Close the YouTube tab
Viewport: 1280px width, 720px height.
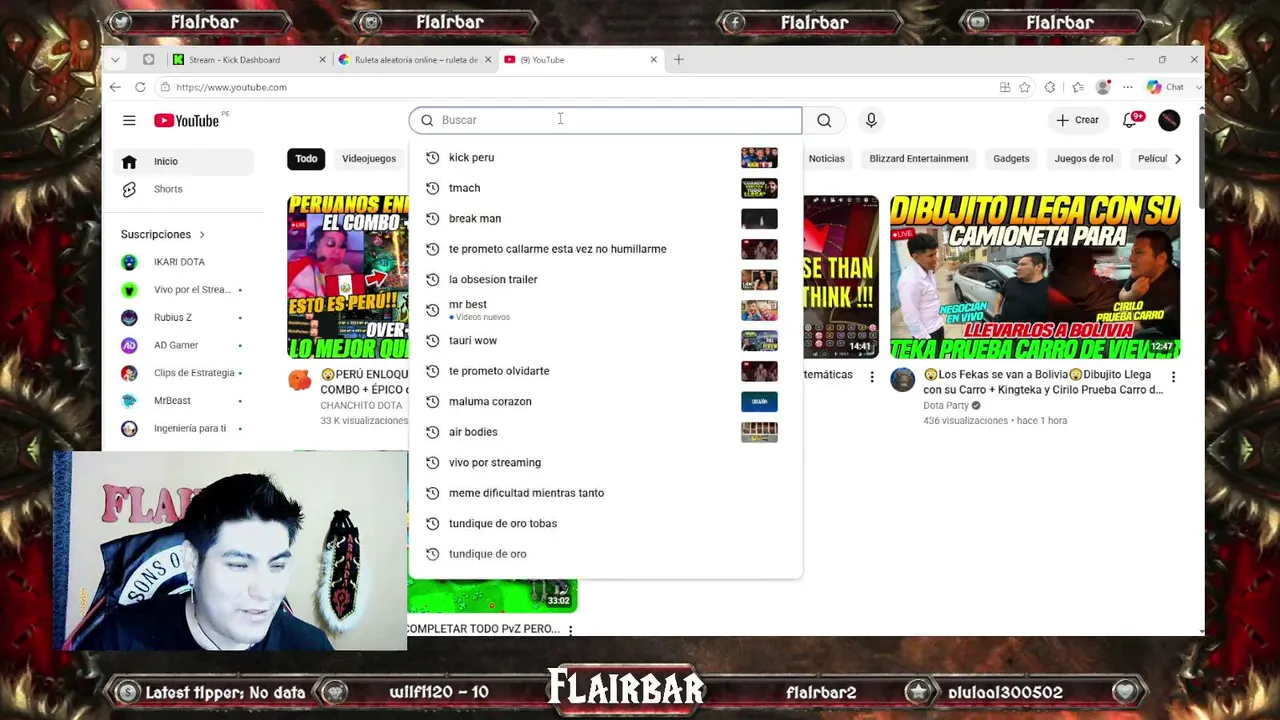coord(654,60)
